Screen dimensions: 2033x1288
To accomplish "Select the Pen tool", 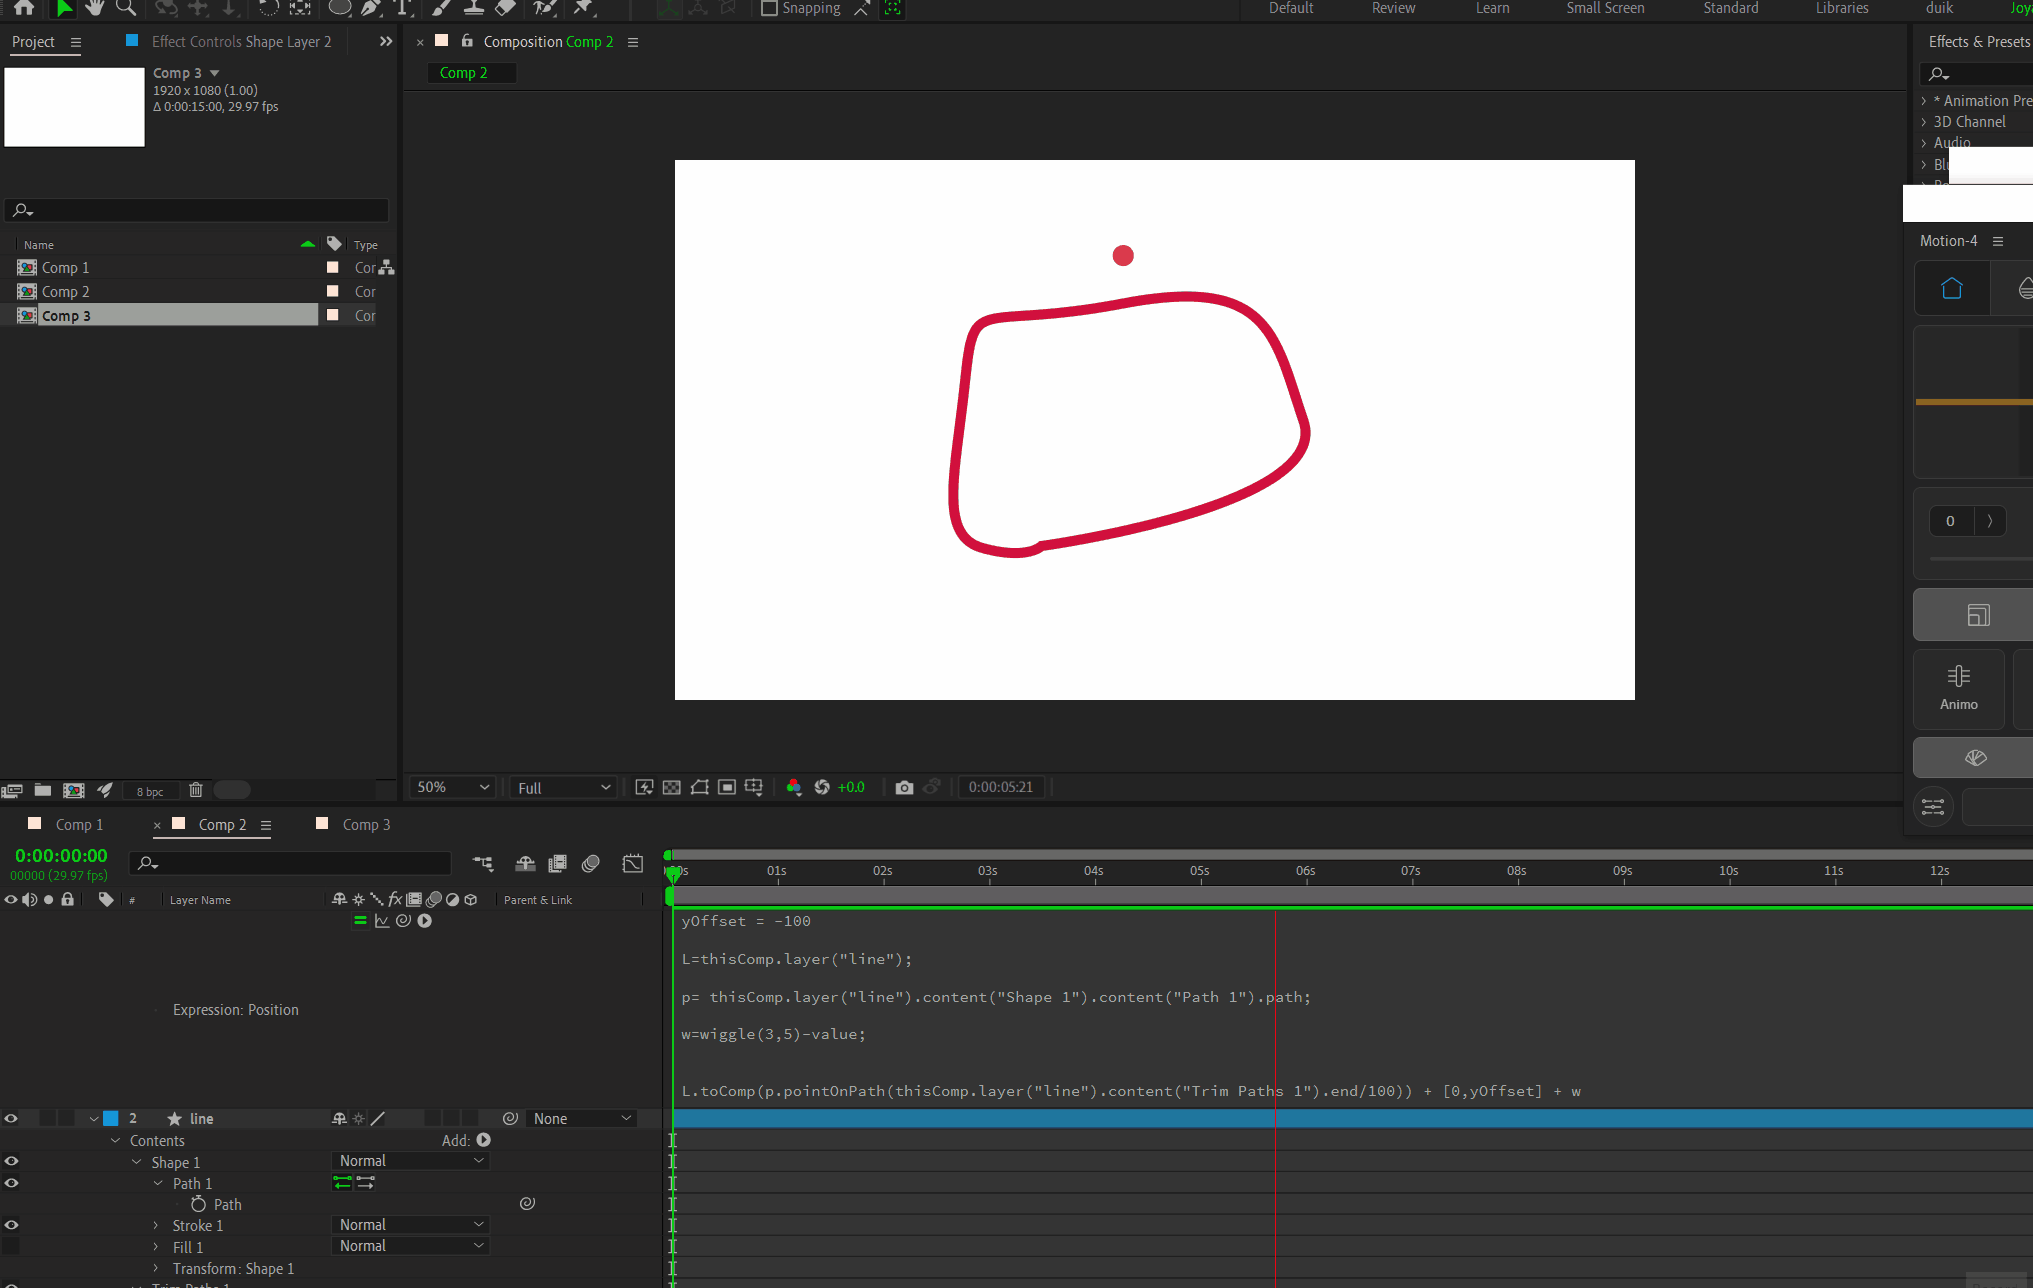I will coord(371,8).
